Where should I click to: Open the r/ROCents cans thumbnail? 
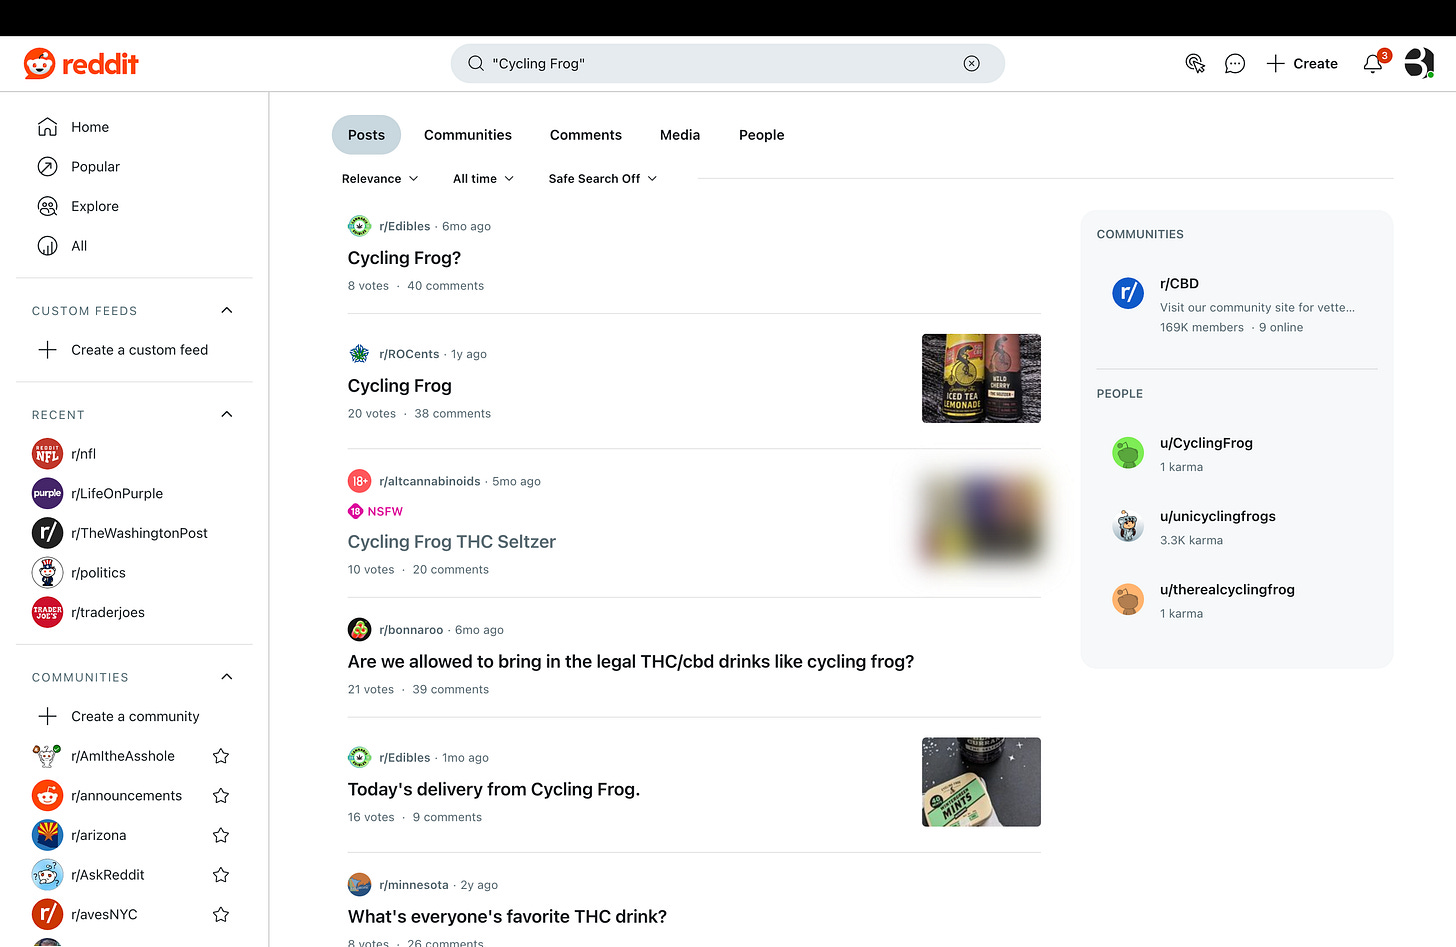tap(981, 378)
